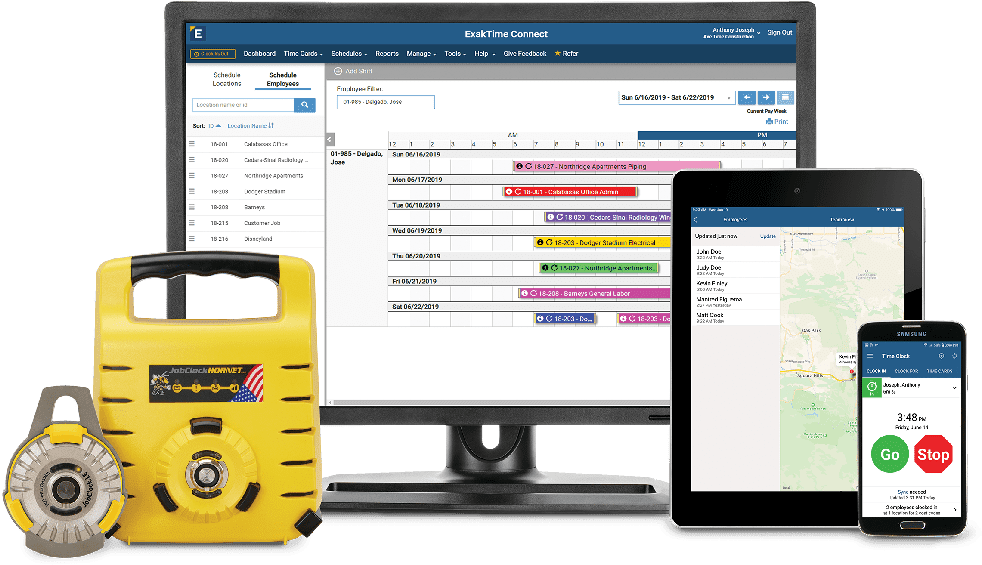Select Judy Doe in the tablet list
982x565 pixels.
[x=736, y=270]
